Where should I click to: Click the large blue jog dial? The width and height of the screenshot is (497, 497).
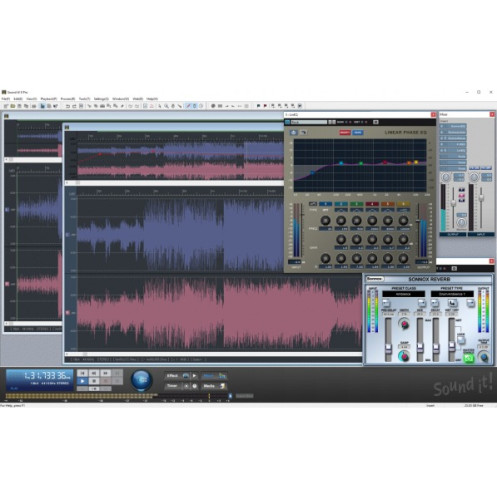[x=141, y=380]
